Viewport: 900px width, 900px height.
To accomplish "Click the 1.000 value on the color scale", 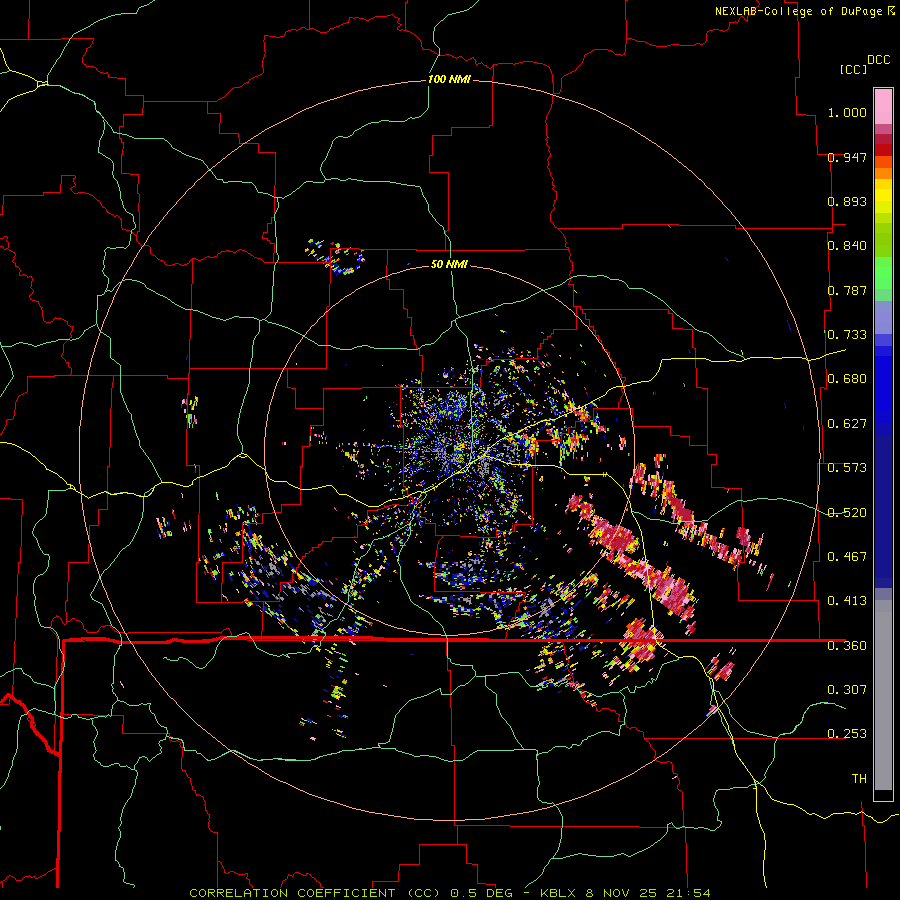I will point(847,112).
